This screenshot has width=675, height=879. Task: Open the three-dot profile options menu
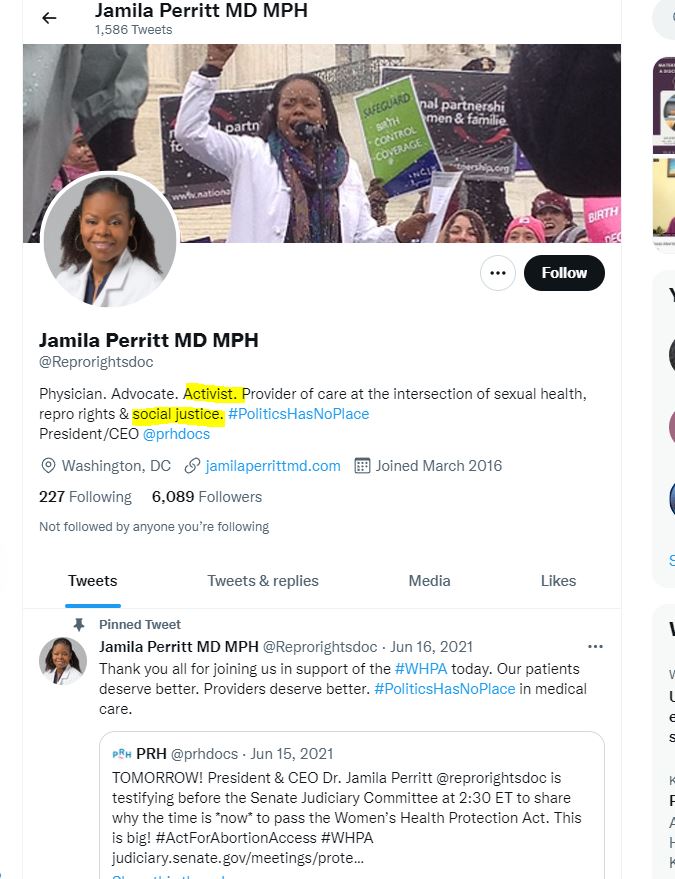pos(497,273)
